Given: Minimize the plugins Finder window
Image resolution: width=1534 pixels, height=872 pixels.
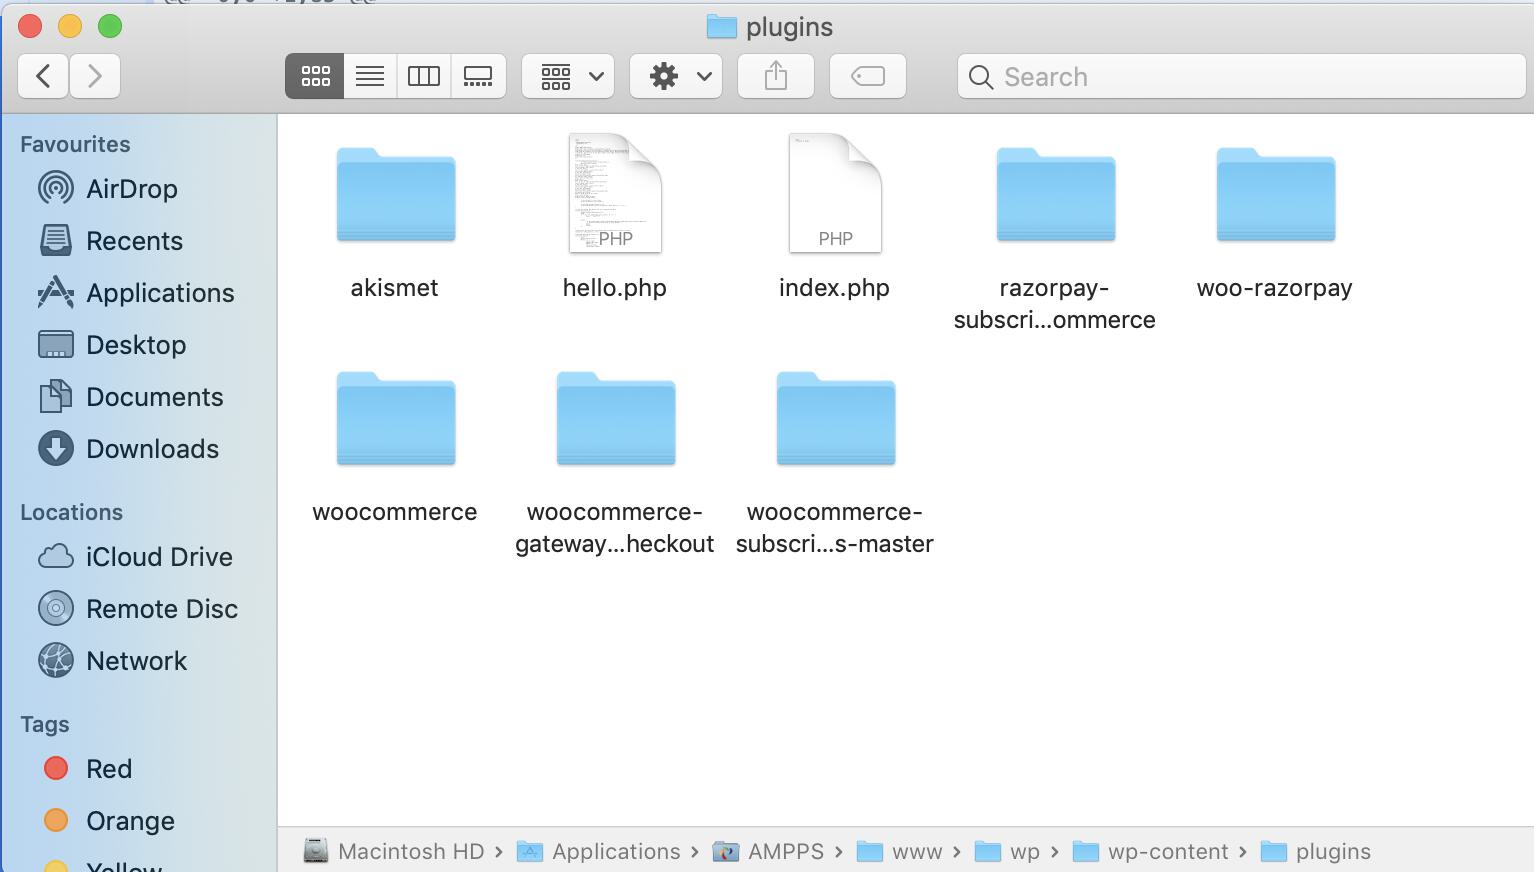Looking at the screenshot, I should tap(70, 26).
